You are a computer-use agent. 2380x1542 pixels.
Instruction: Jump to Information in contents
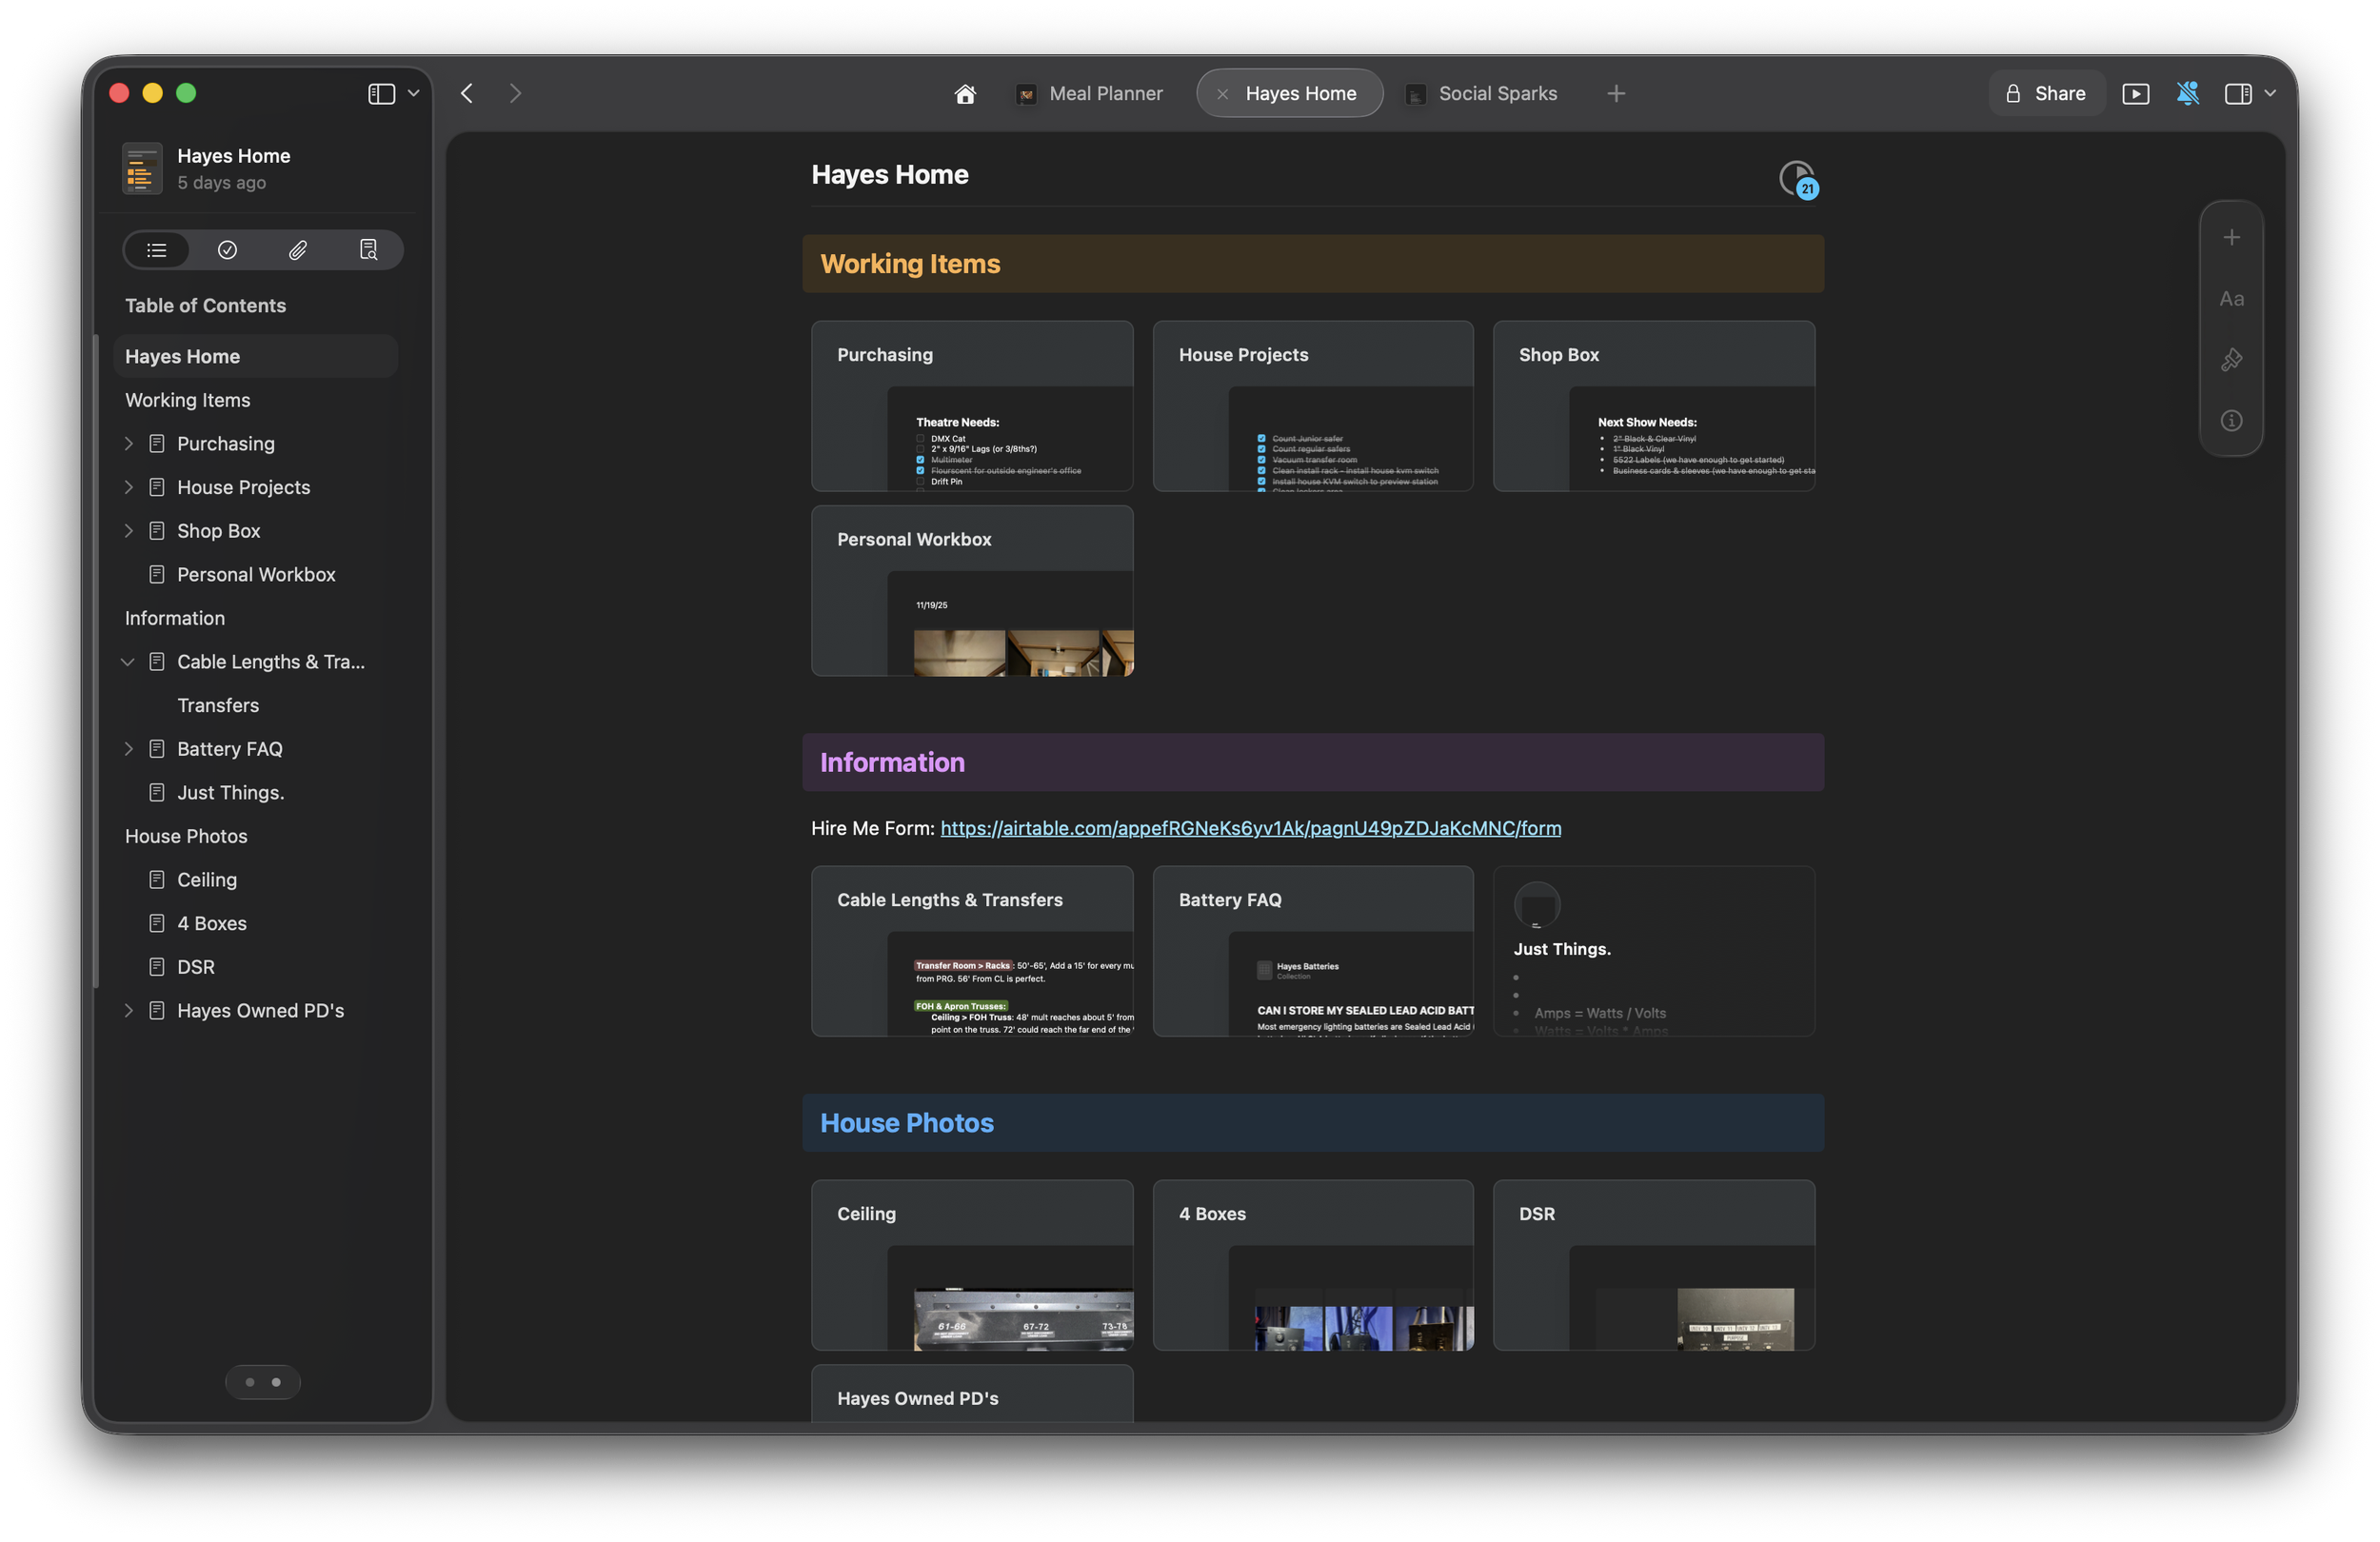tap(175, 618)
